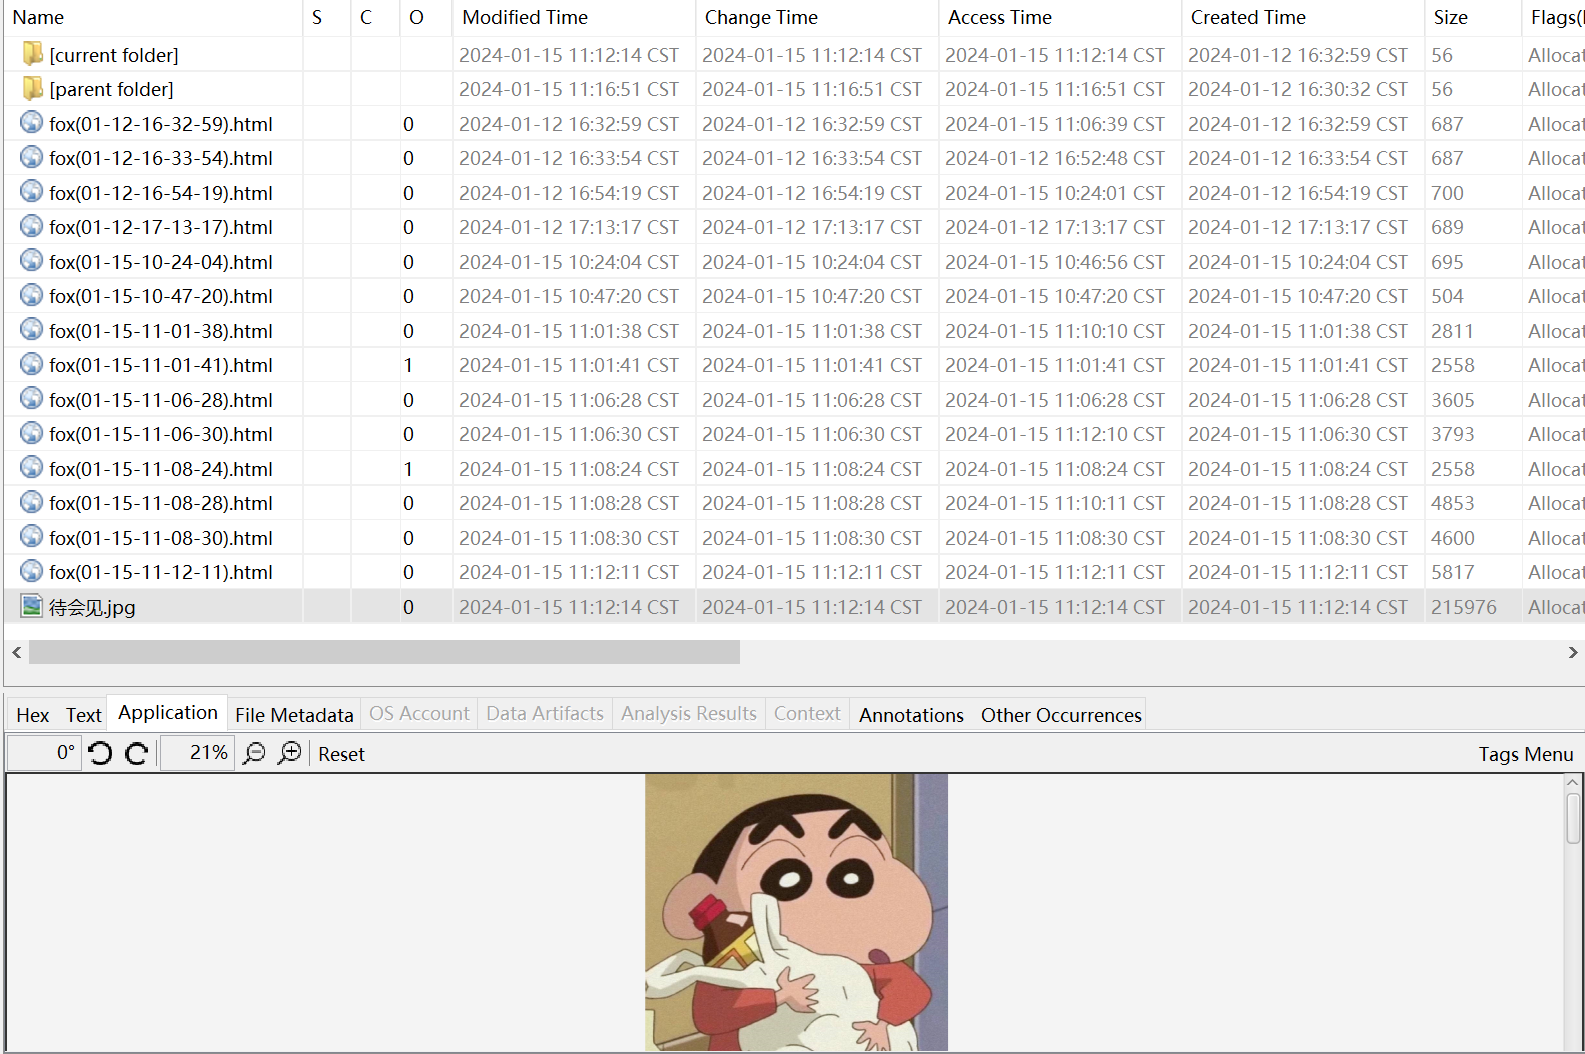The width and height of the screenshot is (1585, 1054).
Task: Sort by the S column header
Action: [x=327, y=17]
